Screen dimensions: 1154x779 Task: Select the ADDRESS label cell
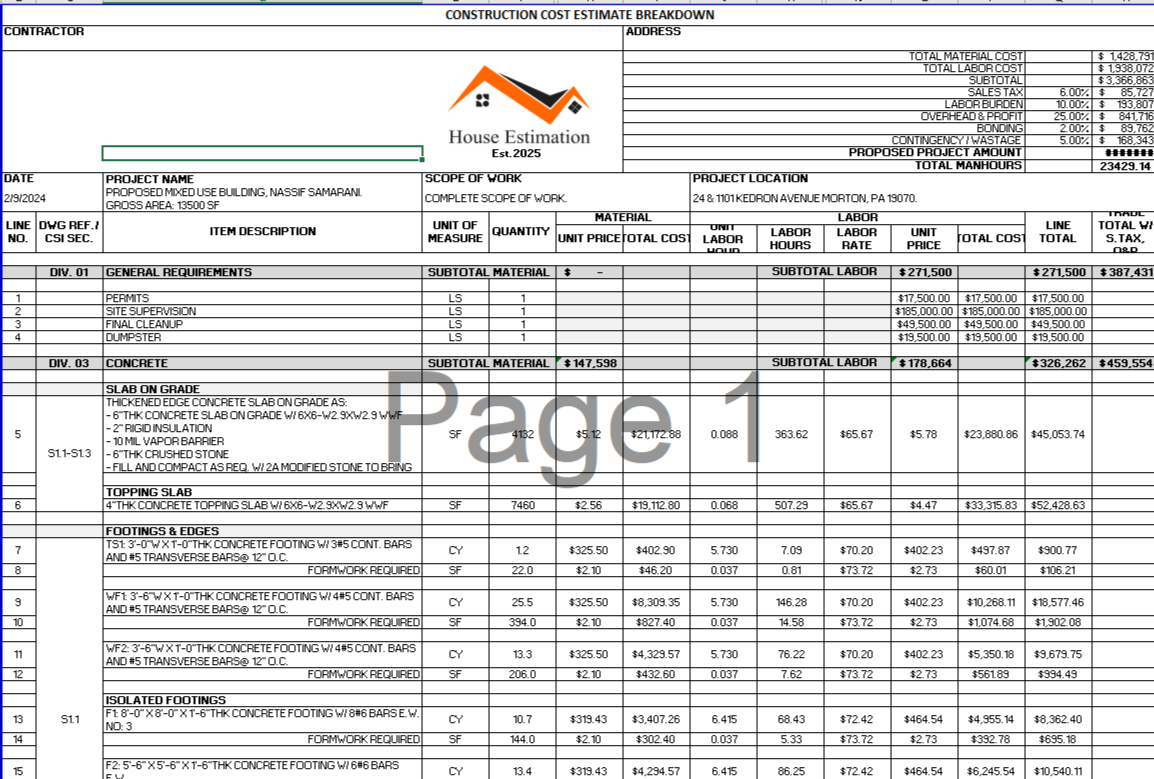click(x=653, y=32)
